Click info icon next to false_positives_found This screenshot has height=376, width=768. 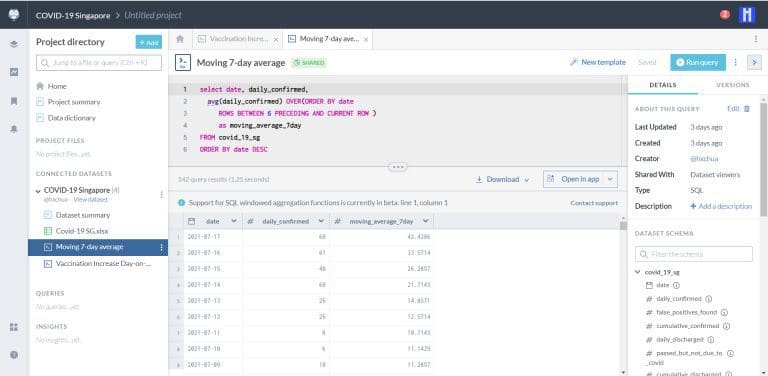(x=724, y=312)
